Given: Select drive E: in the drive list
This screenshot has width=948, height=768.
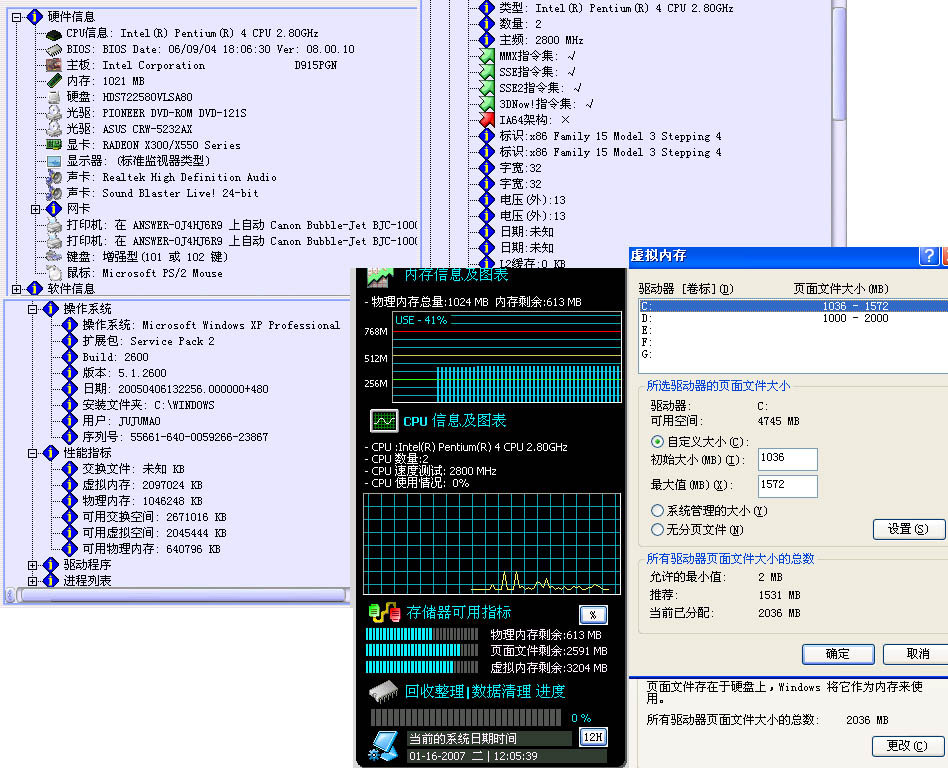Looking at the screenshot, I should pos(794,330).
